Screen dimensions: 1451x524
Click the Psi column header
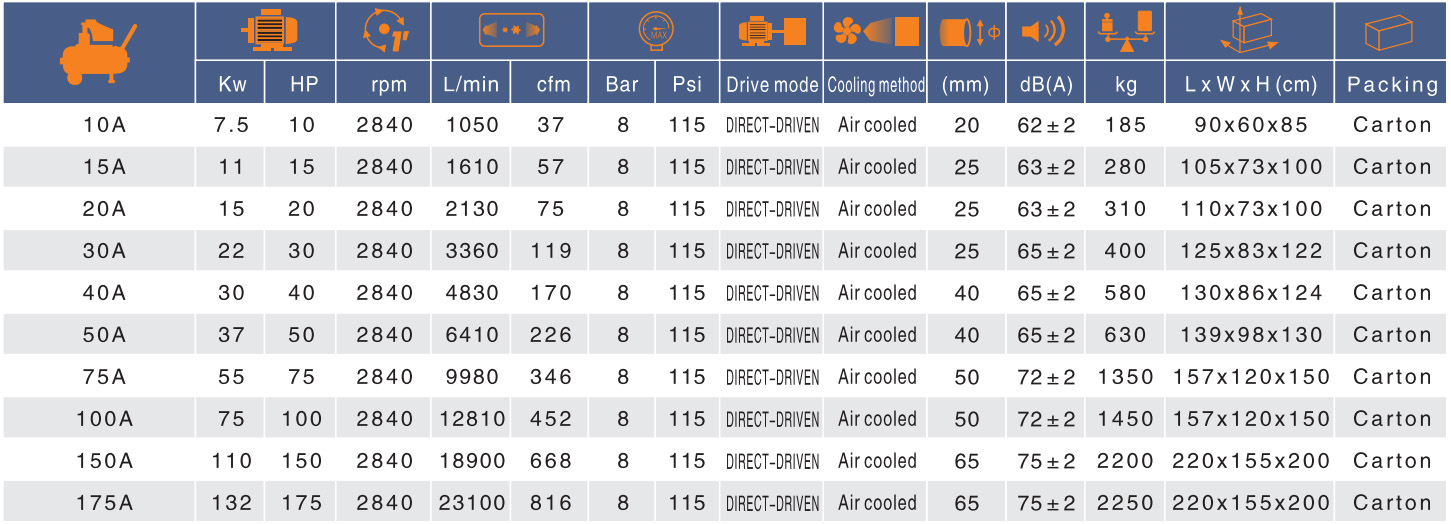tap(687, 85)
